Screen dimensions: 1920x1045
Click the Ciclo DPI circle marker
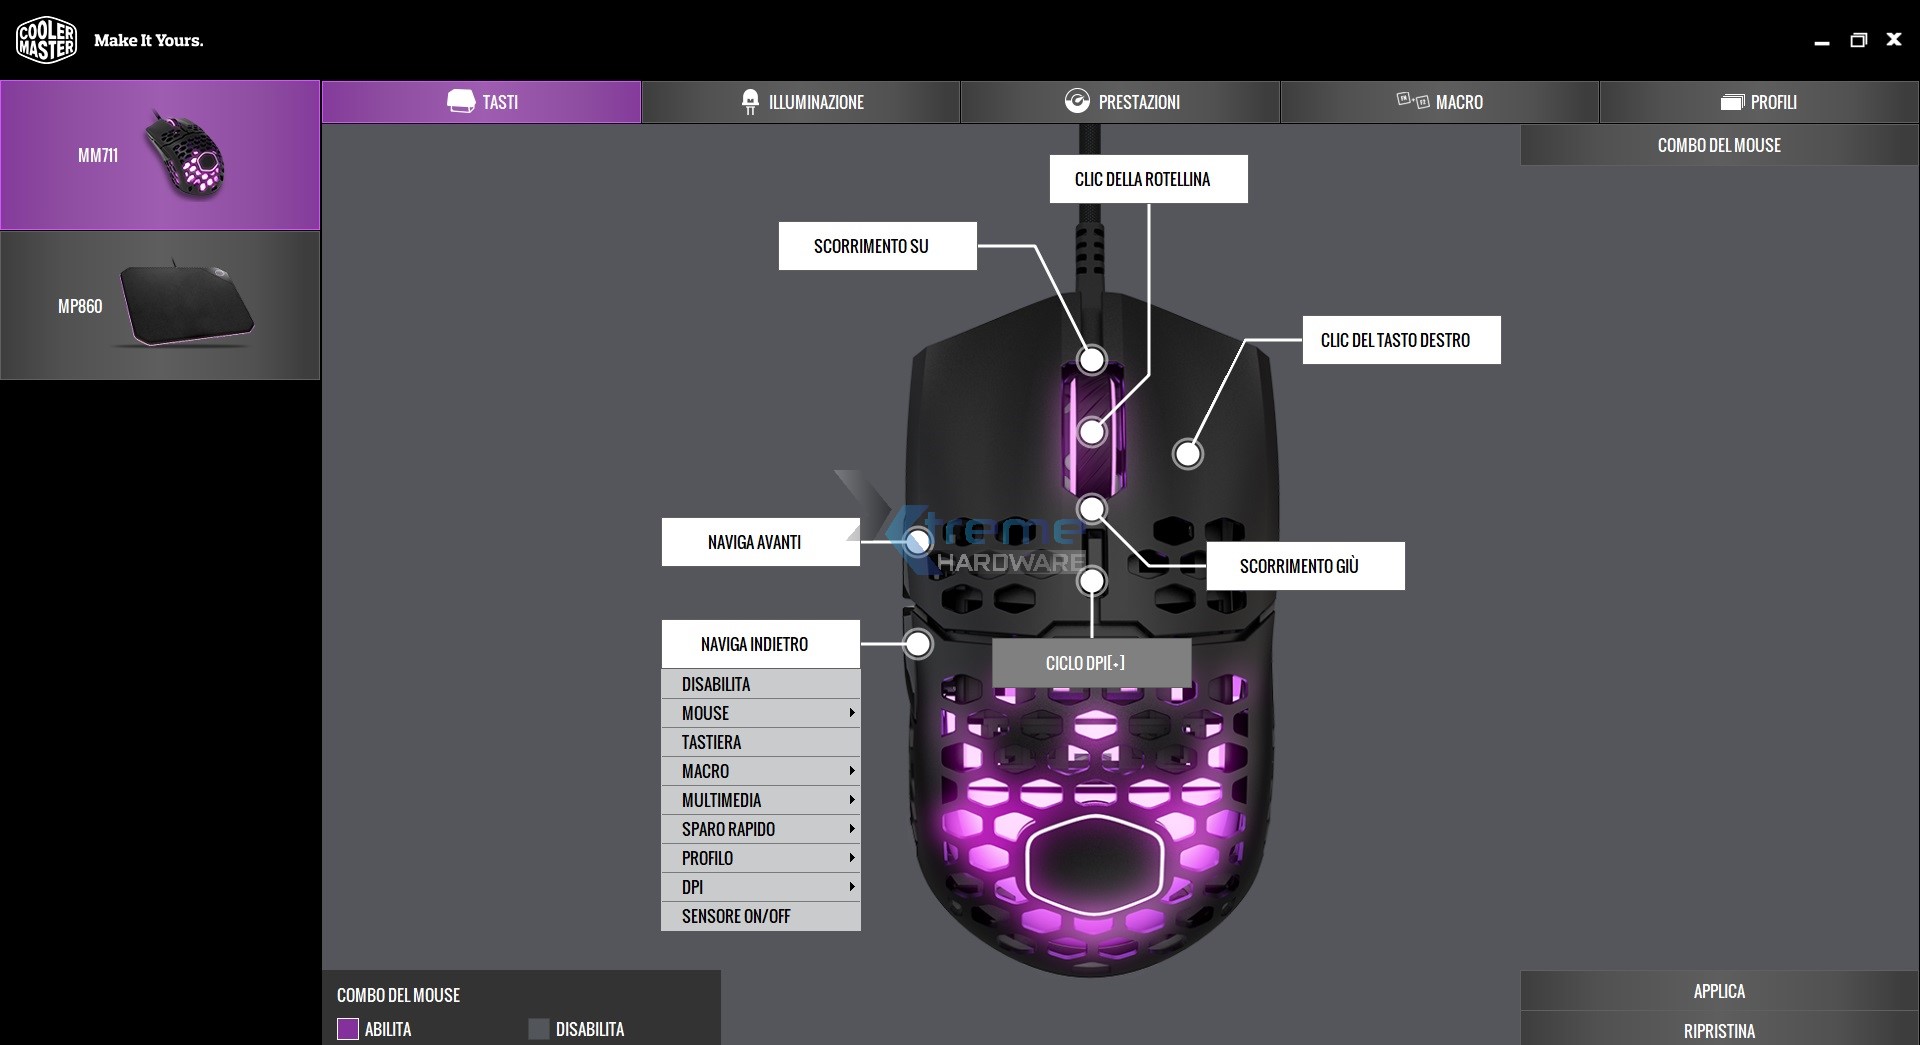1091,581
